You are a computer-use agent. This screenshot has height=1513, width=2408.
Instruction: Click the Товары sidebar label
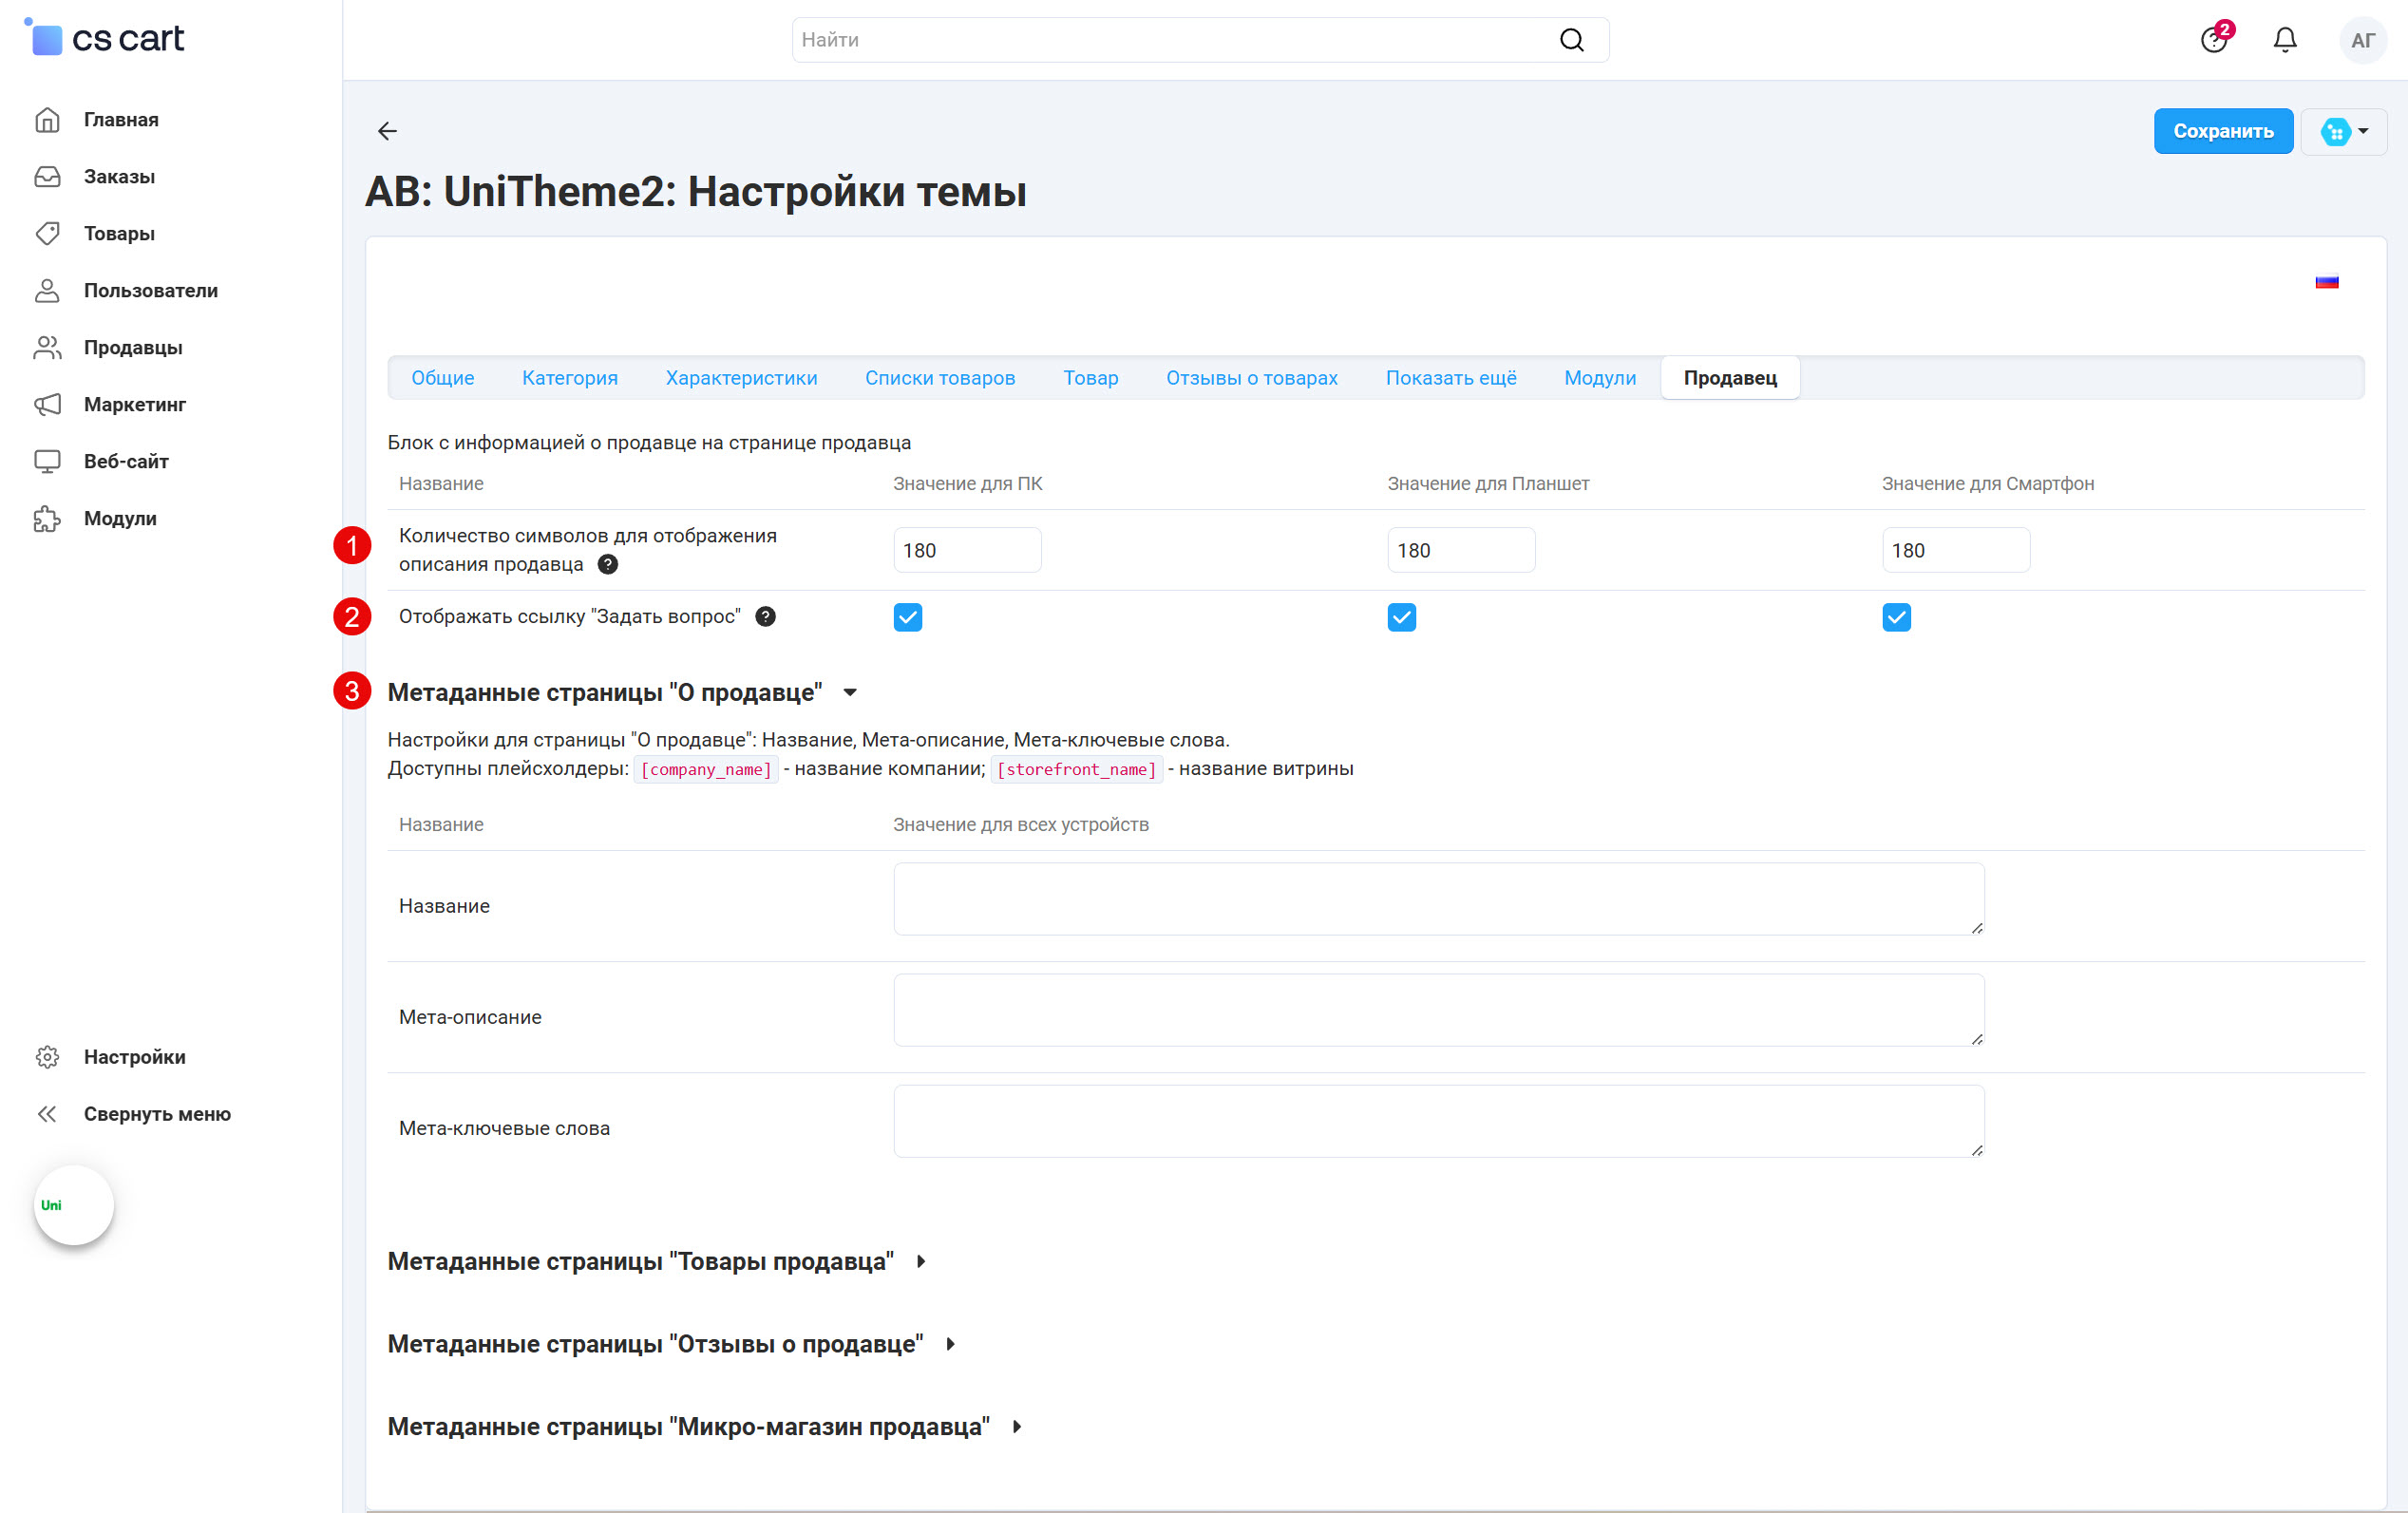pyautogui.click(x=119, y=234)
